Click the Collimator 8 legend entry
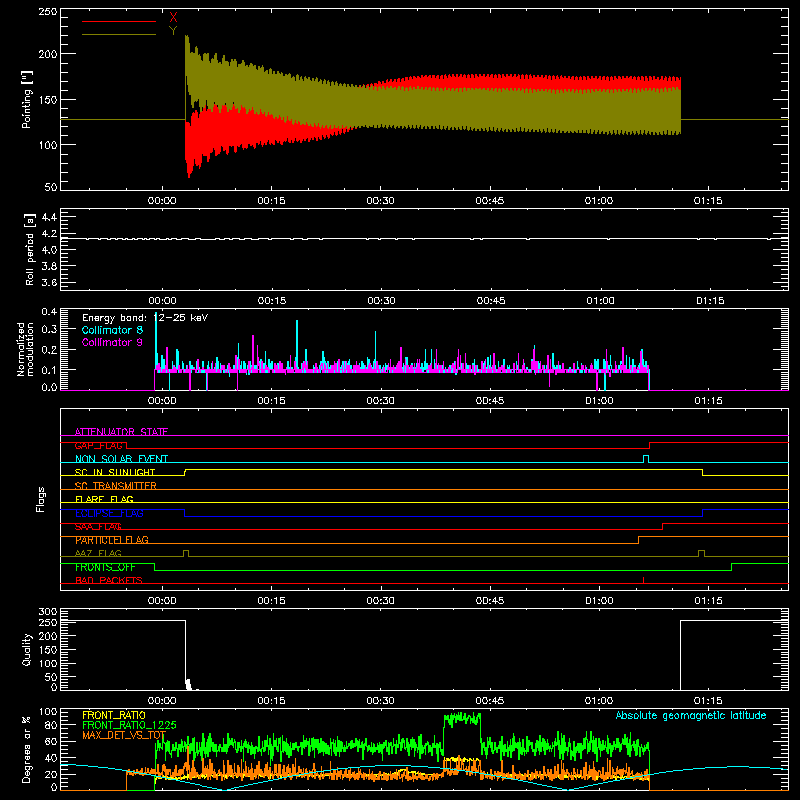The width and height of the screenshot is (800, 800). click(x=112, y=330)
